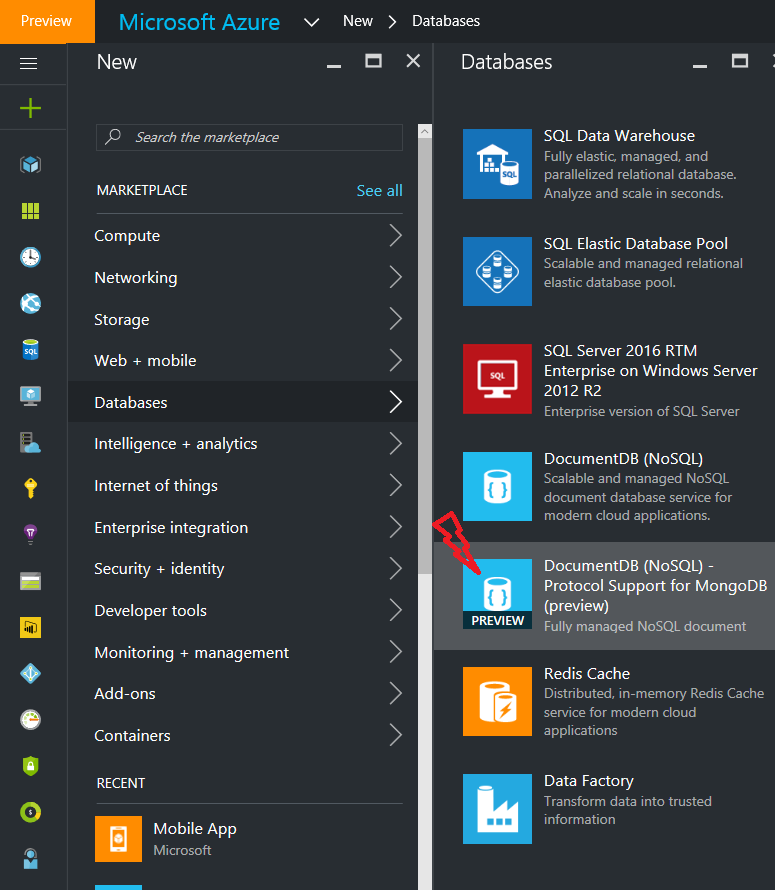Open the green grid All resources icon
The width and height of the screenshot is (775, 890).
tap(30, 211)
